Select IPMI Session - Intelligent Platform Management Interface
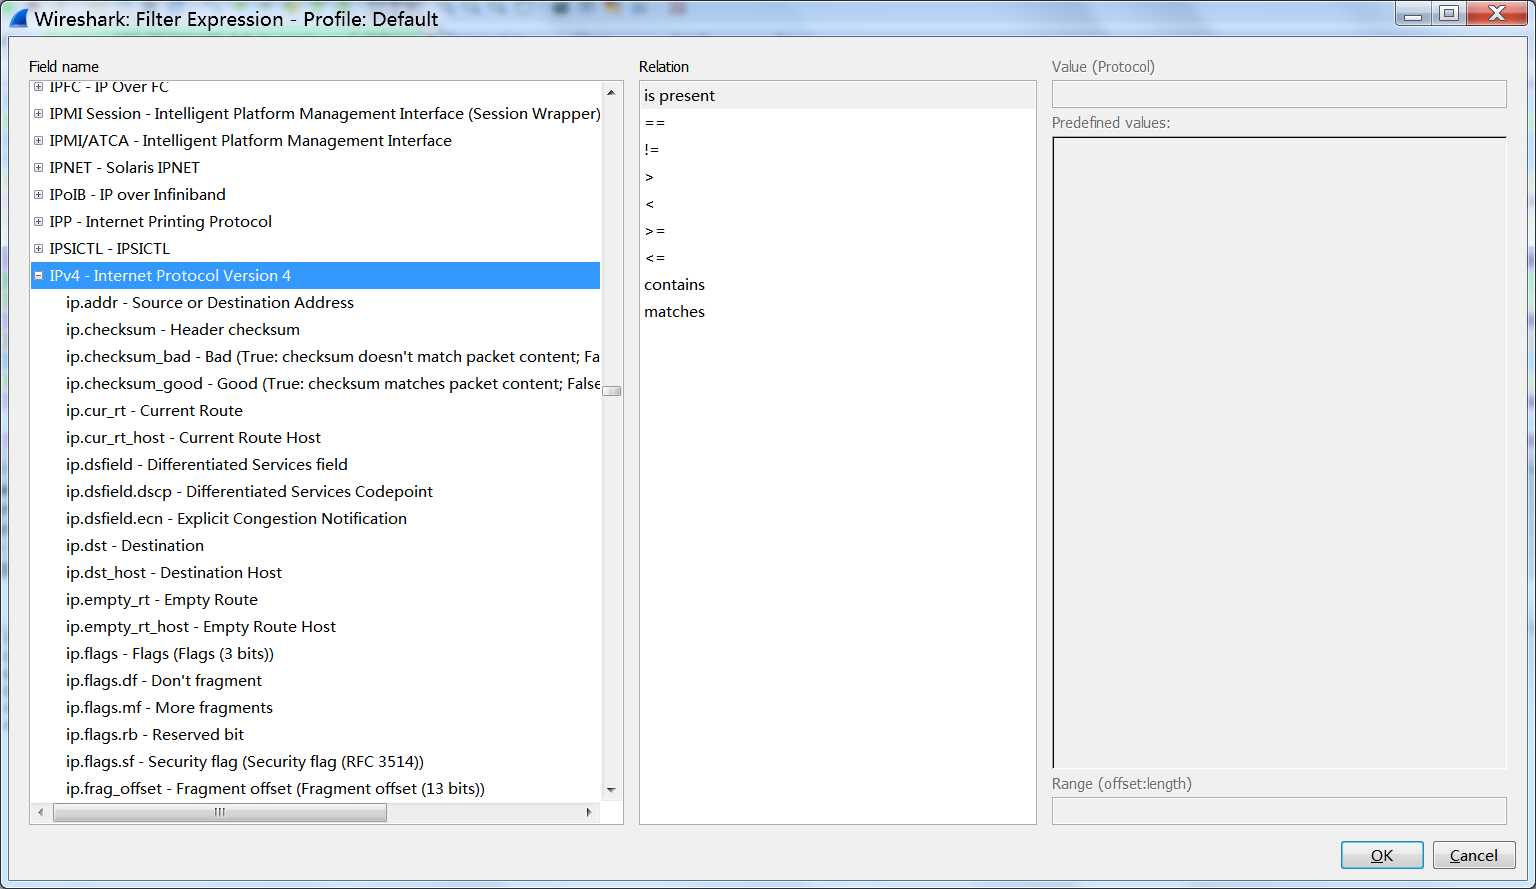The height and width of the screenshot is (889, 1536). point(325,114)
